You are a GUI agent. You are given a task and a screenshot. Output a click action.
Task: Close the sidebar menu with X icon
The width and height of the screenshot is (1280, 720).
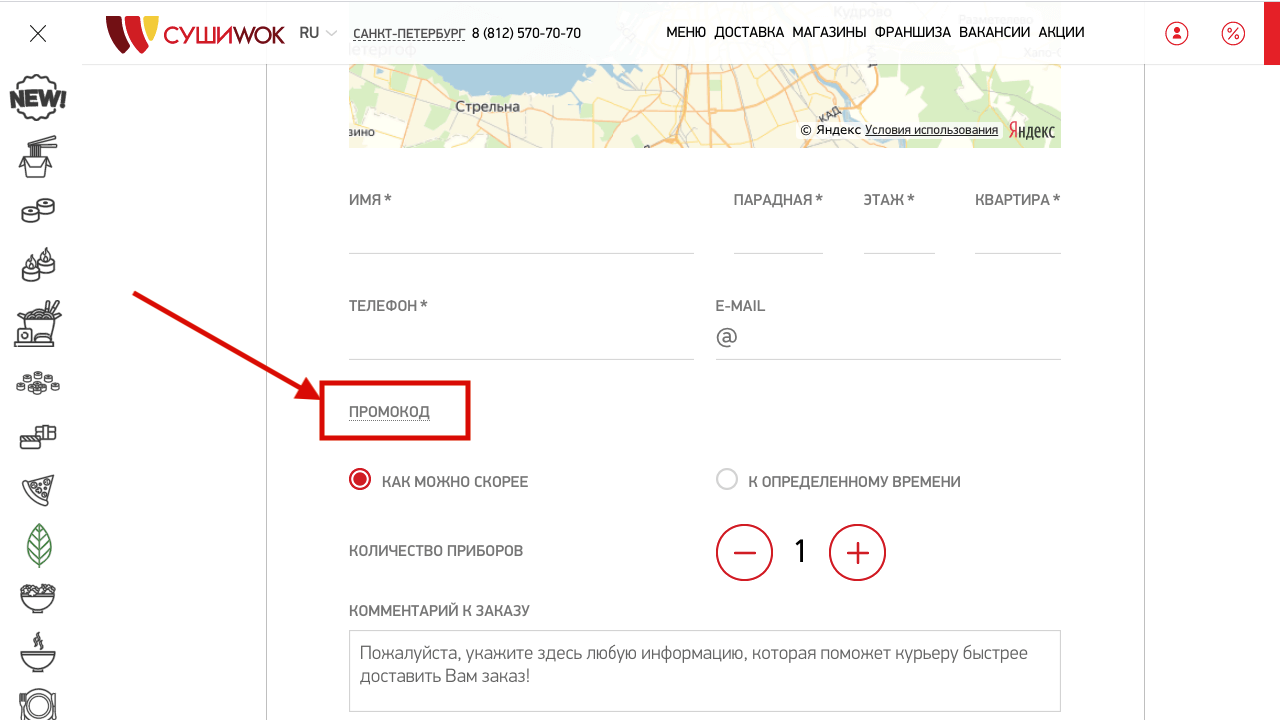coord(38,33)
